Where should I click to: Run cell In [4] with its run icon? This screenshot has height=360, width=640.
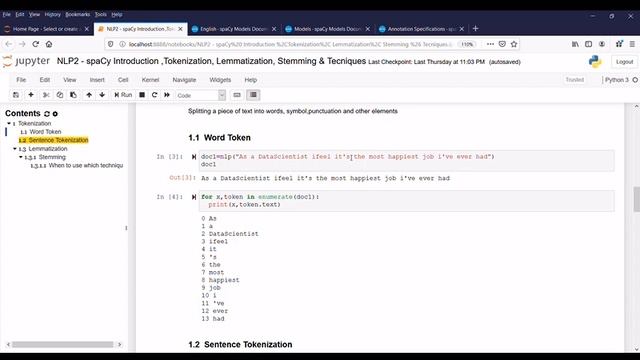click(194, 197)
